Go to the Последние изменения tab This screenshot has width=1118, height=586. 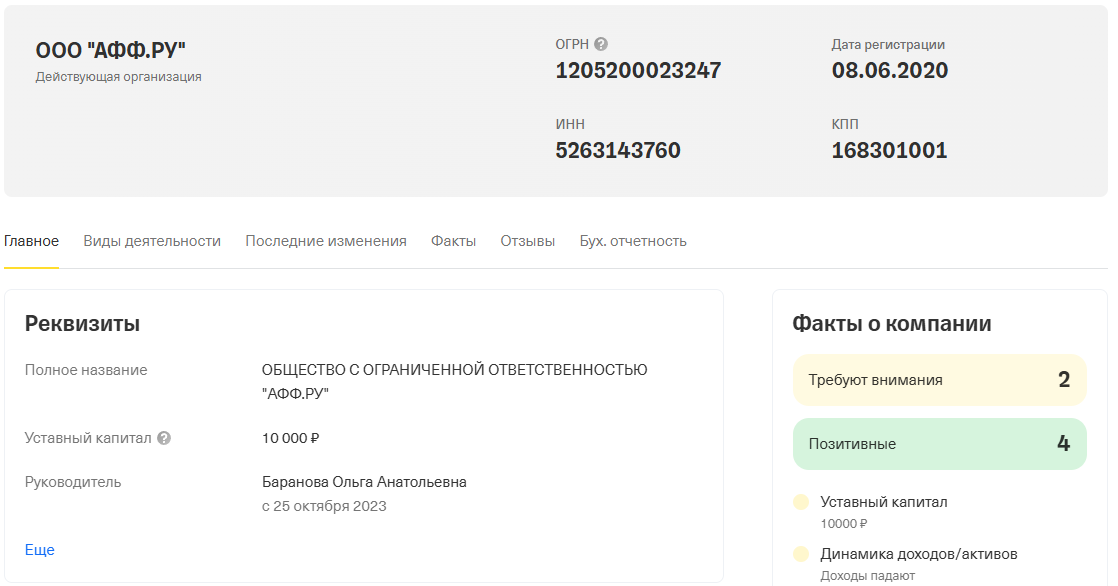coord(326,241)
